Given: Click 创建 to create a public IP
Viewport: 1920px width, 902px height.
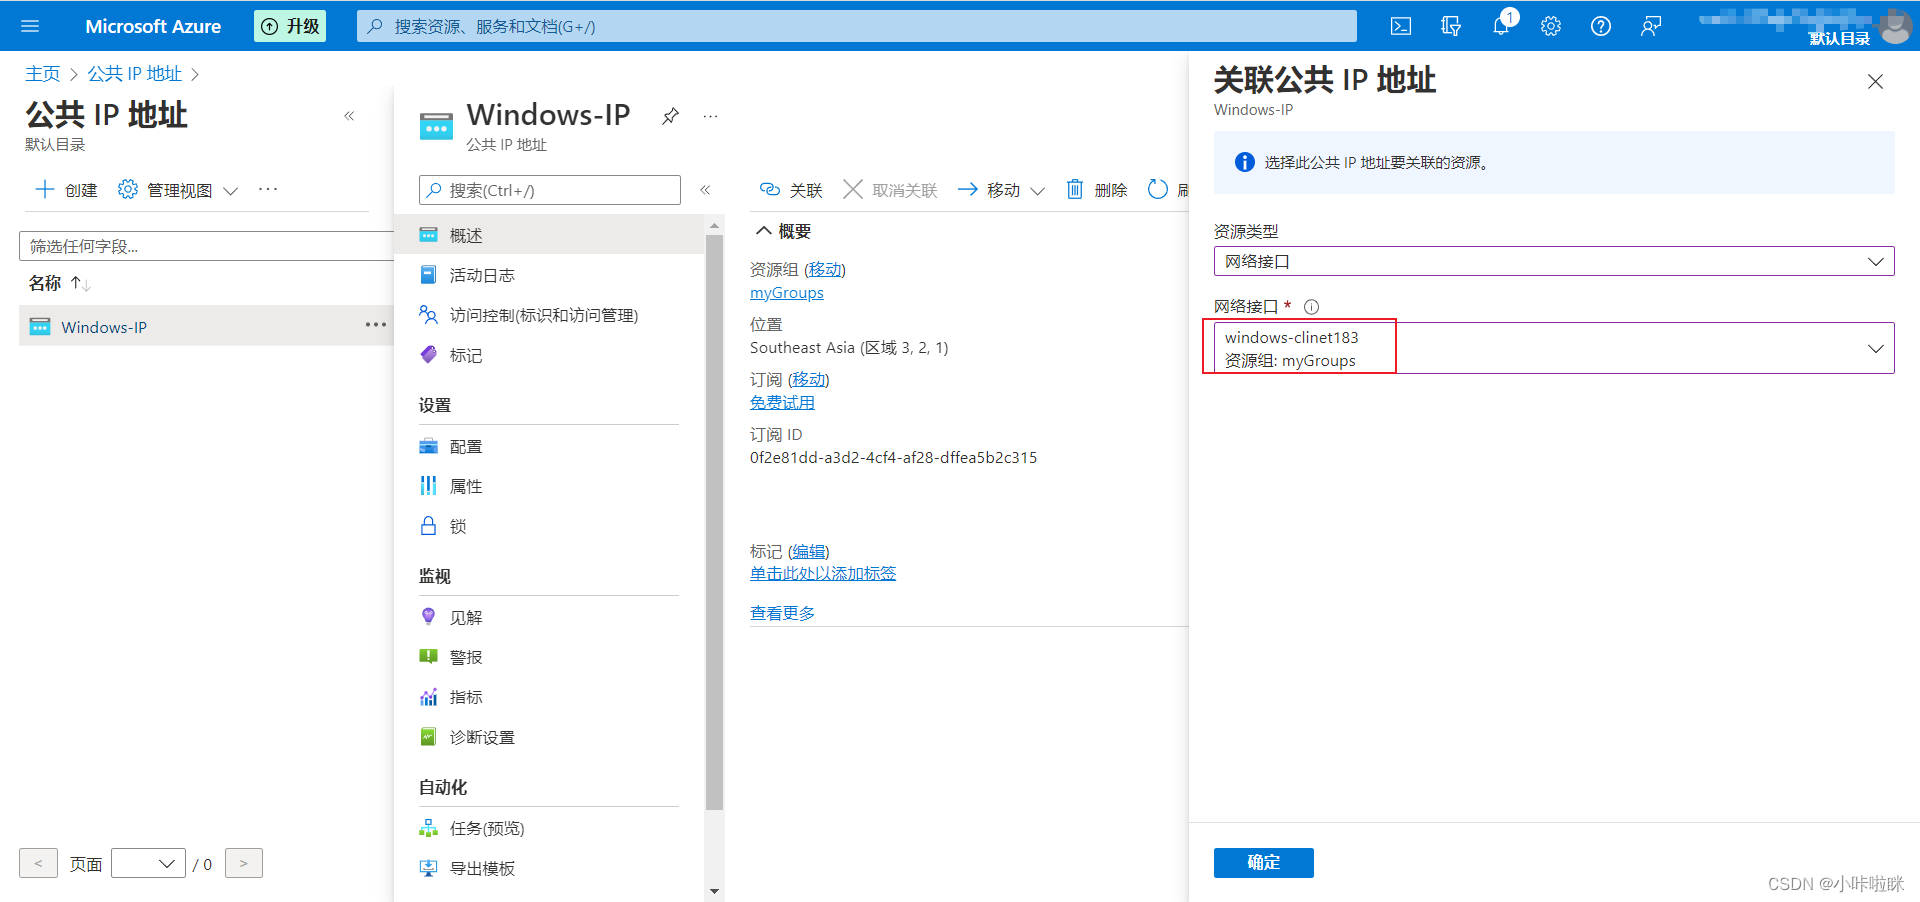Looking at the screenshot, I should 67,190.
